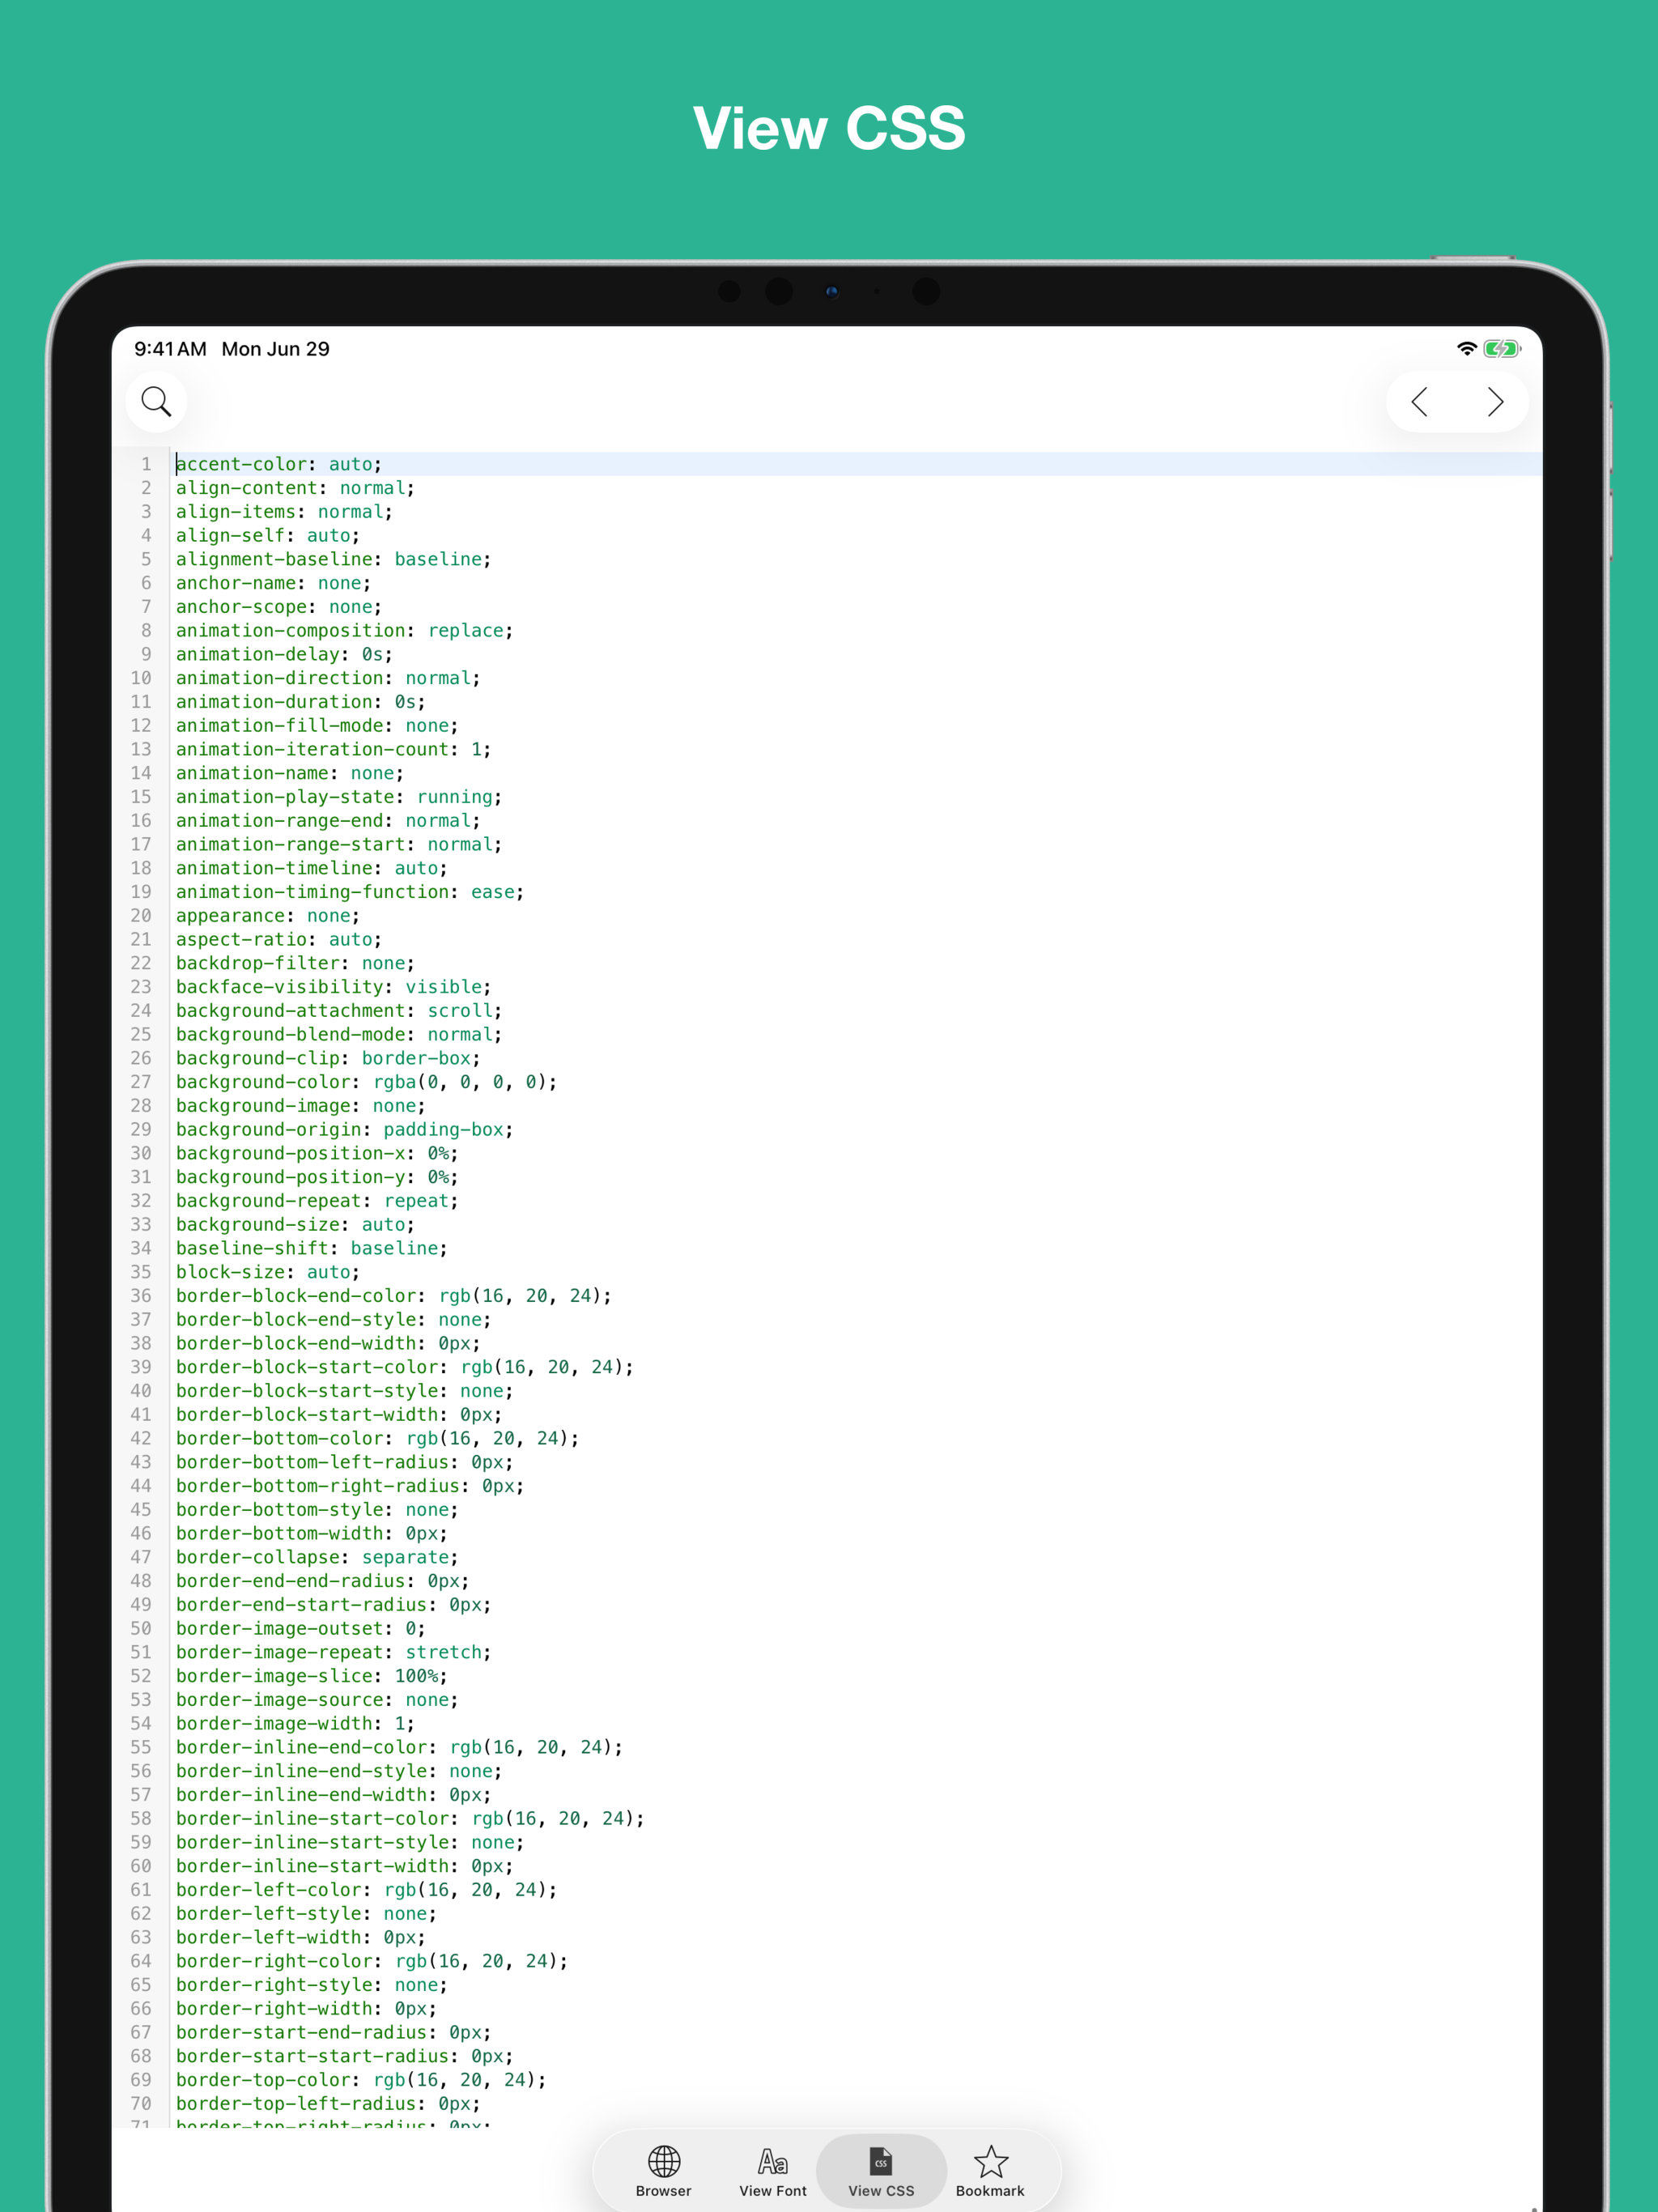Click the 'align-items: normal;' line
The width and height of the screenshot is (1658, 2212).
point(284,512)
